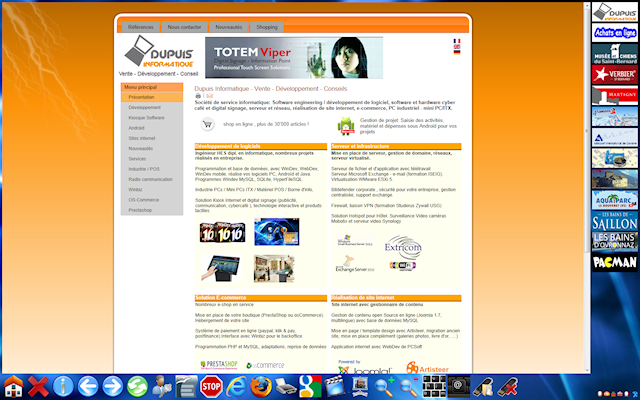Launch the Firefox icon
Viewport: 640px width, 400px height.
click(260, 386)
